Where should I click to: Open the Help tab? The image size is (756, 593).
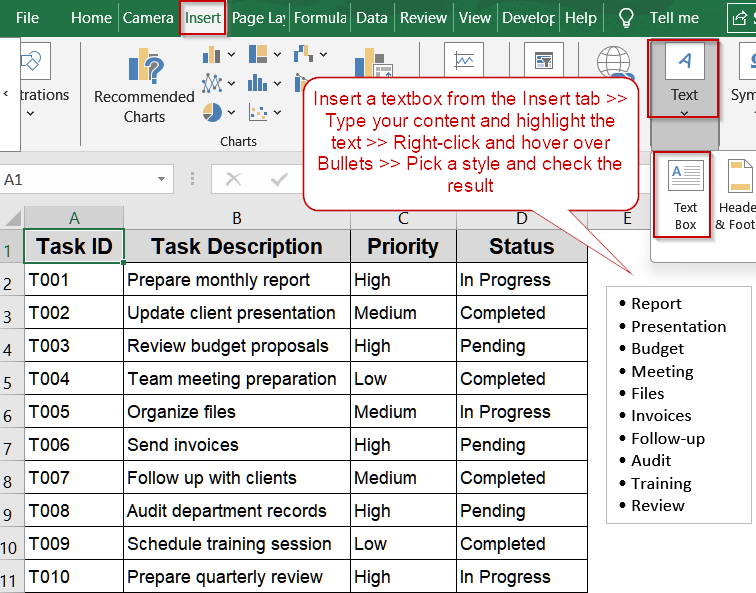click(x=580, y=18)
